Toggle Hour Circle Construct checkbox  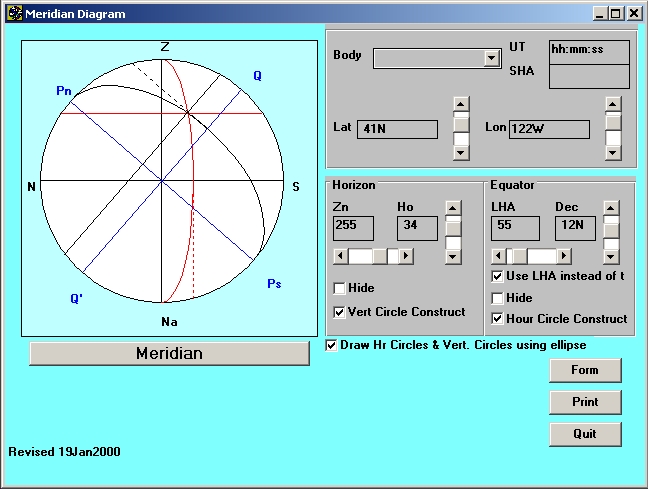click(498, 319)
